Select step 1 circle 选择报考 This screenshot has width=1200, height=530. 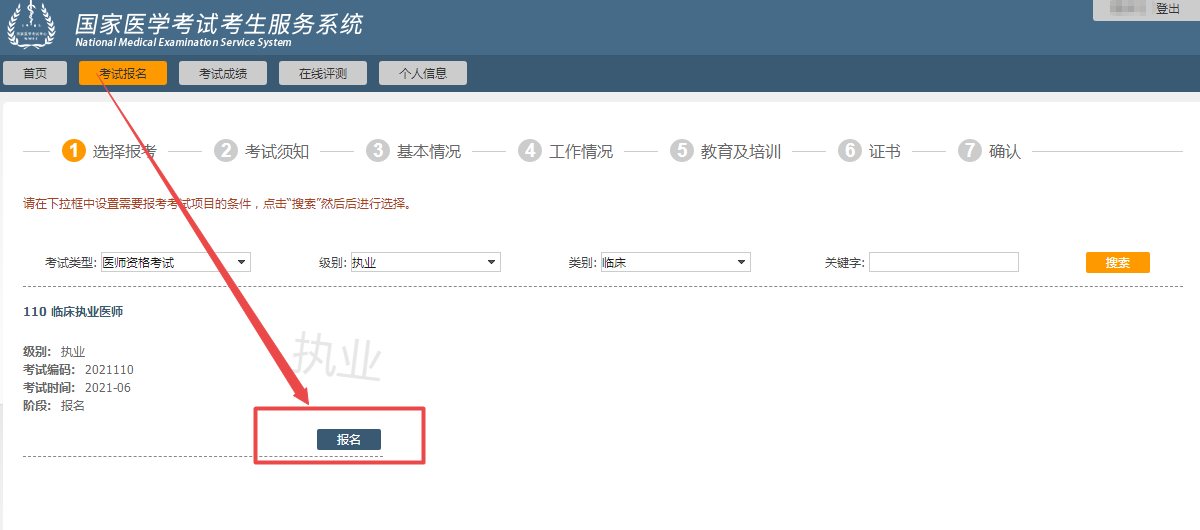pos(73,151)
